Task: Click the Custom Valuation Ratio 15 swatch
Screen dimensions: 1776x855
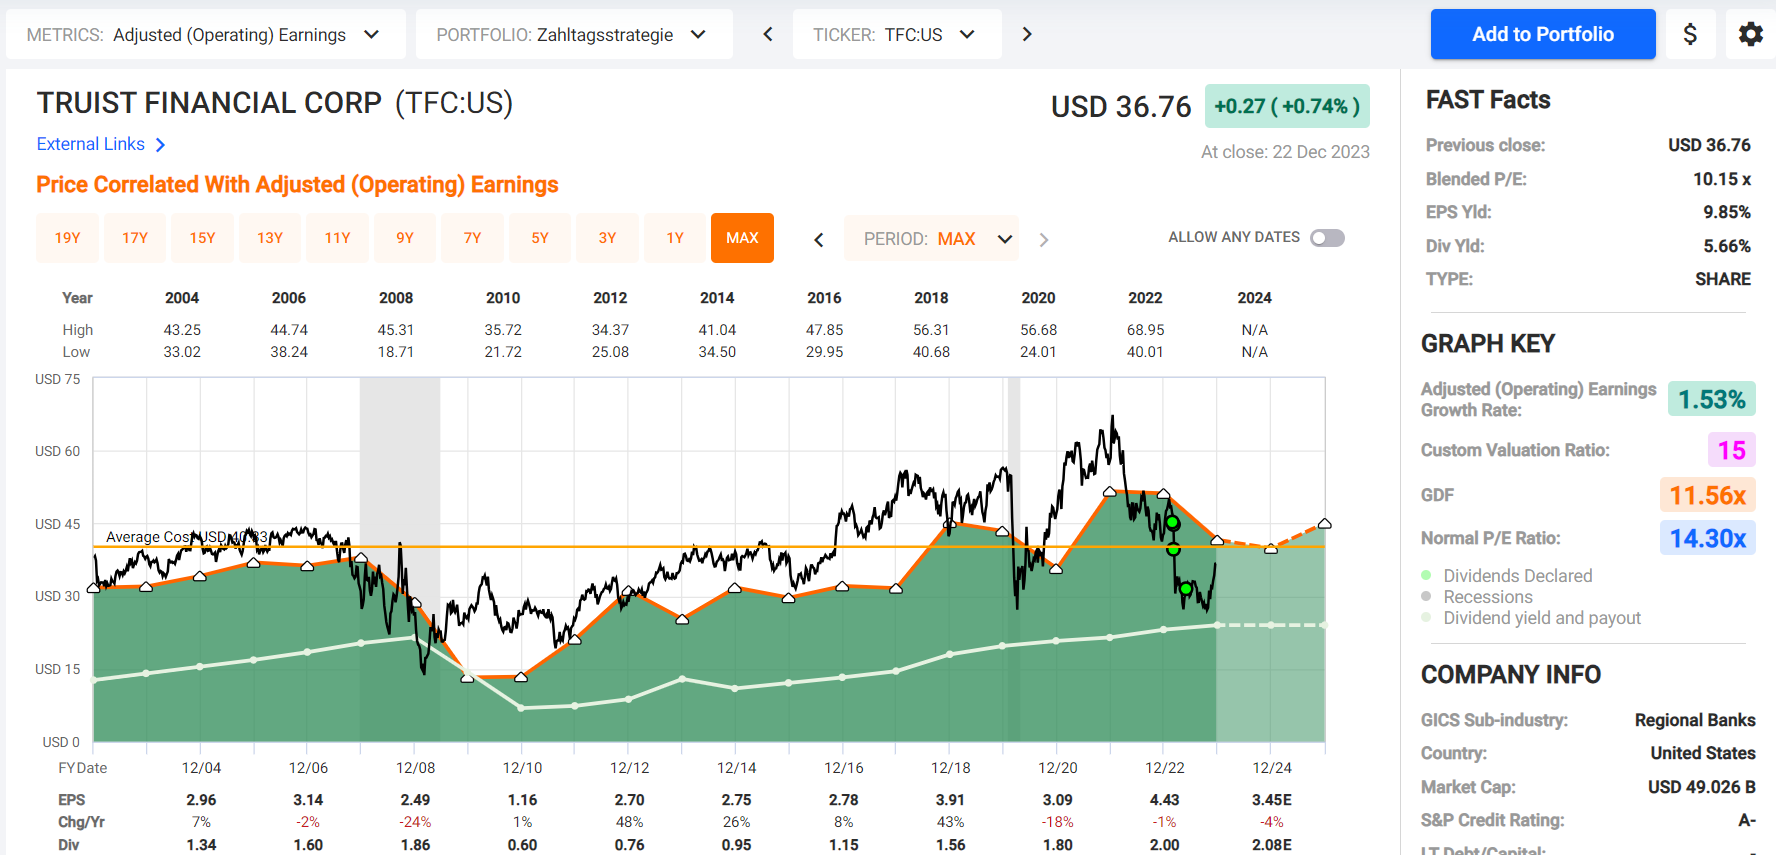Action: 1731,450
